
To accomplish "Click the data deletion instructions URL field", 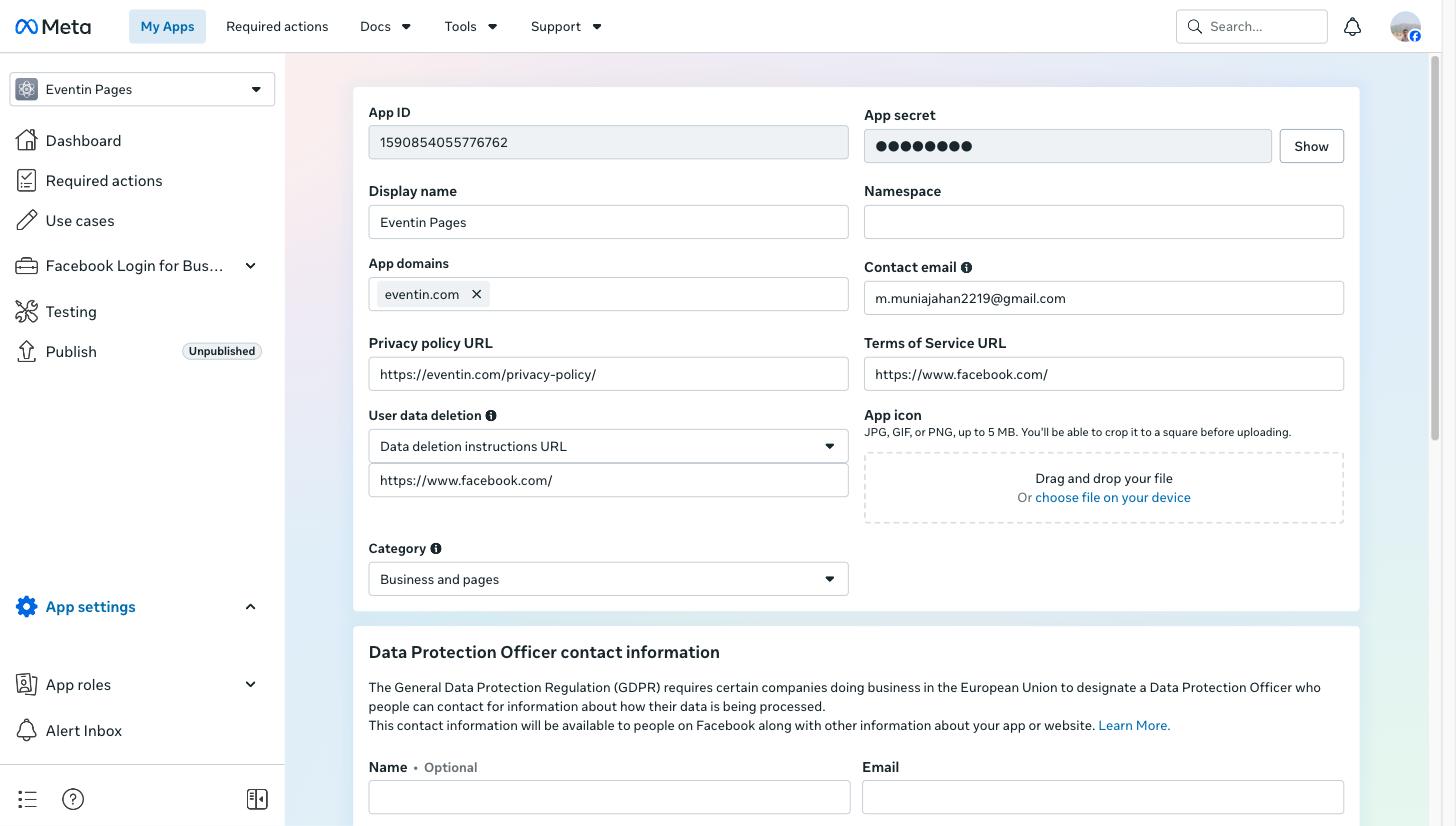I will (608, 480).
